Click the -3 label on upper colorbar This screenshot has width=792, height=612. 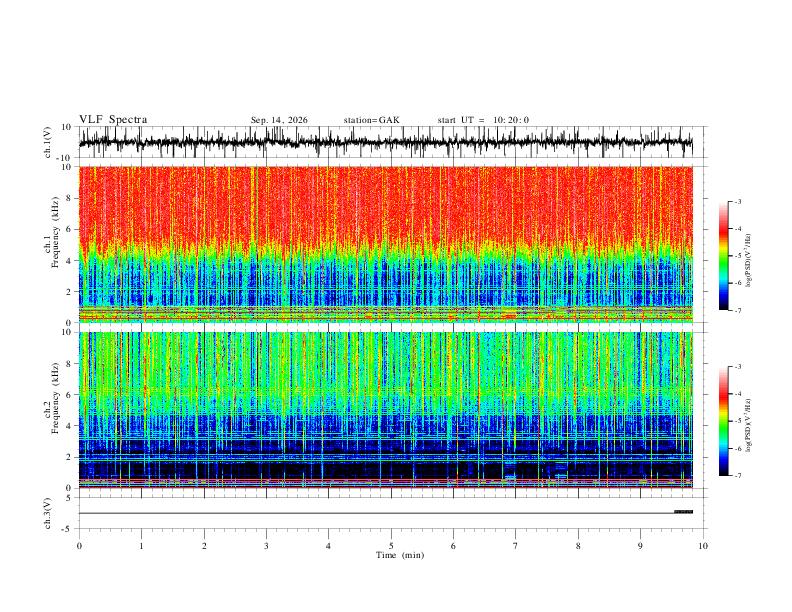(x=737, y=201)
